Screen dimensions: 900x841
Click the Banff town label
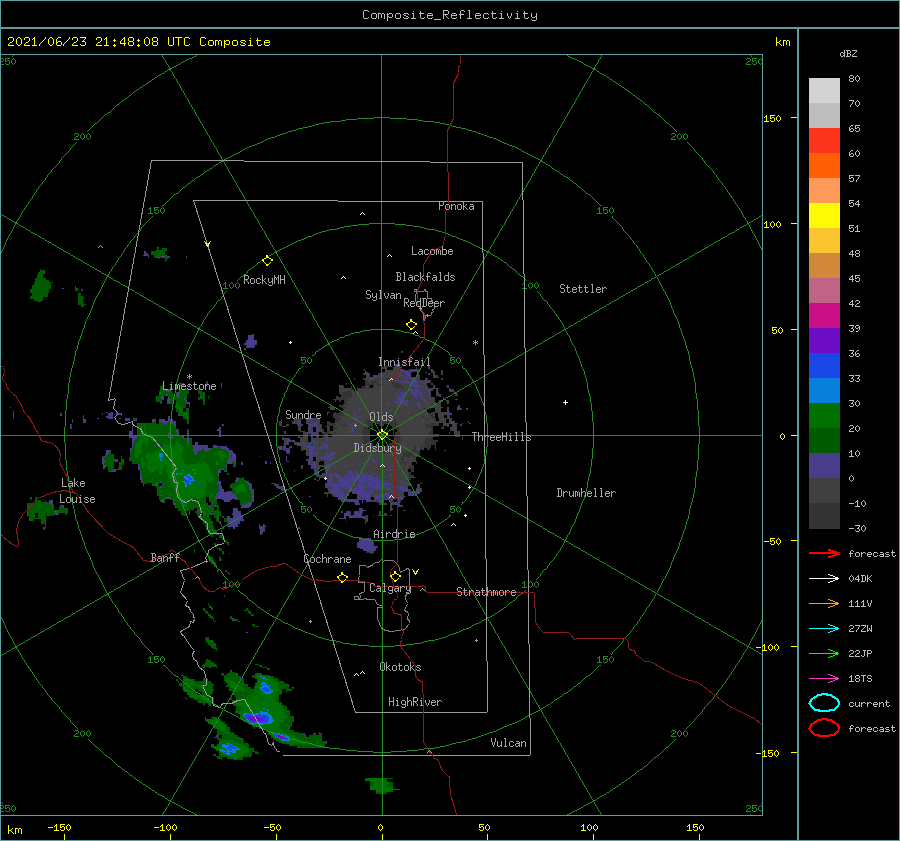pyautogui.click(x=165, y=558)
